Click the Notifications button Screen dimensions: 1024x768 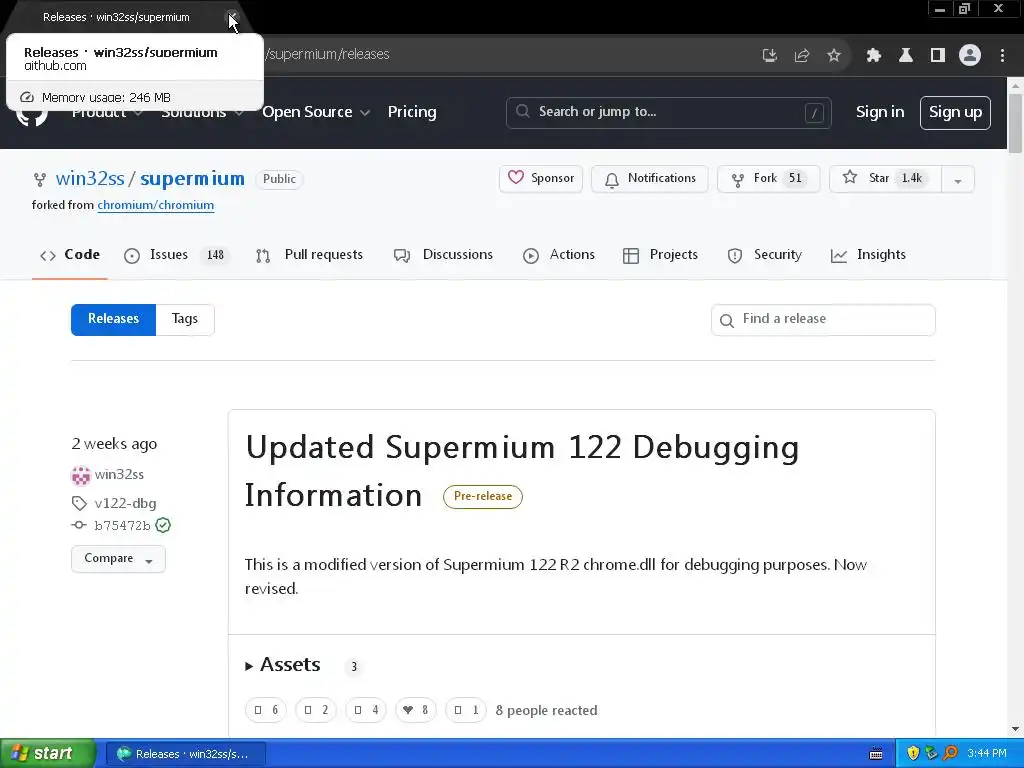click(650, 178)
